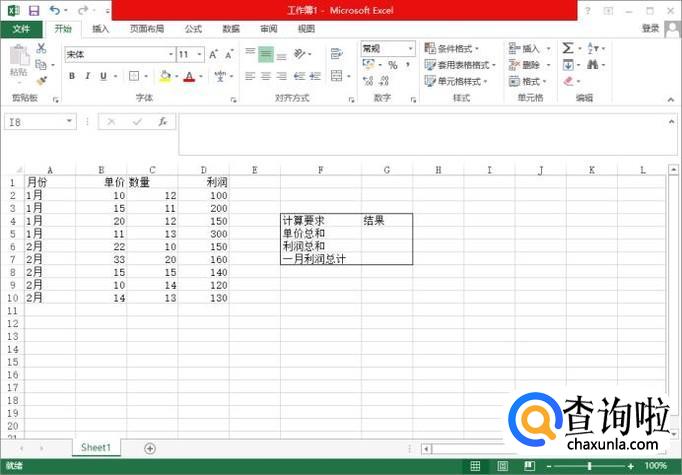The height and width of the screenshot is (475, 682).
Task: Click the Undo arrow icon
Action: click(54, 10)
